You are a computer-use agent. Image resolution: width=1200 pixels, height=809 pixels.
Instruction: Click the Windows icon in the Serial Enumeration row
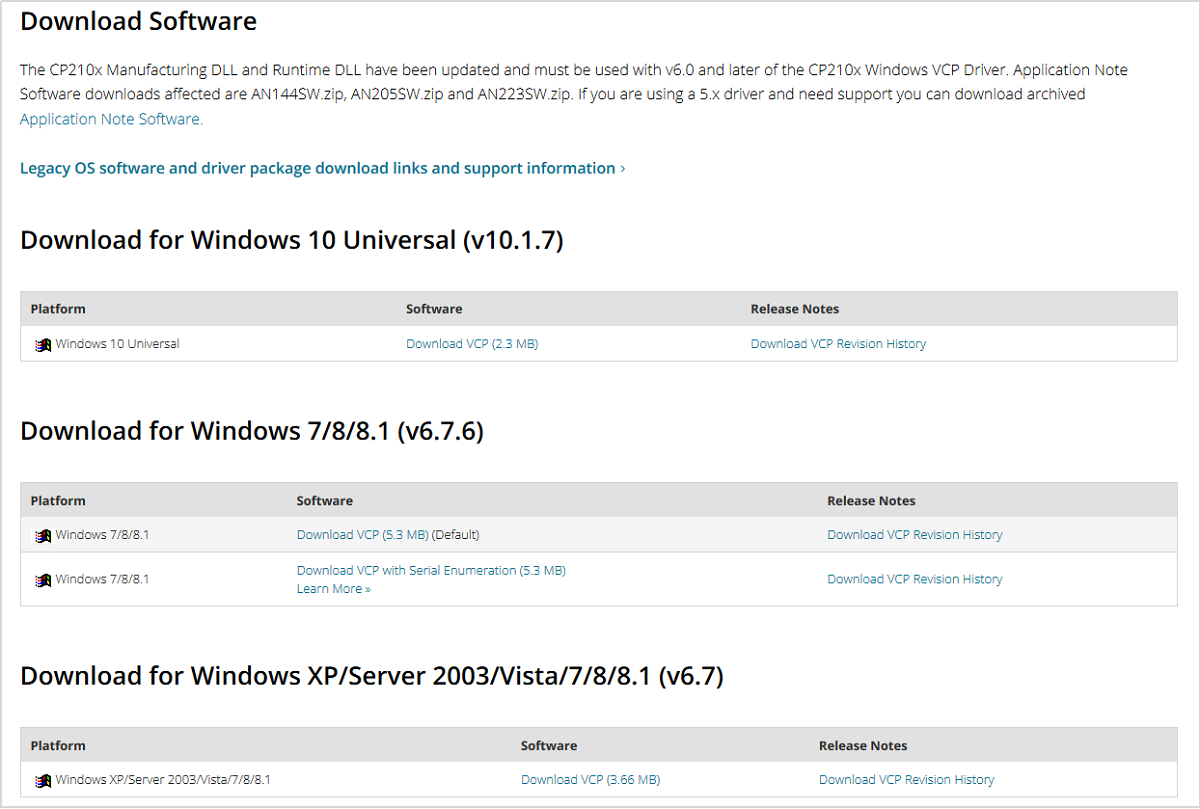(43, 580)
